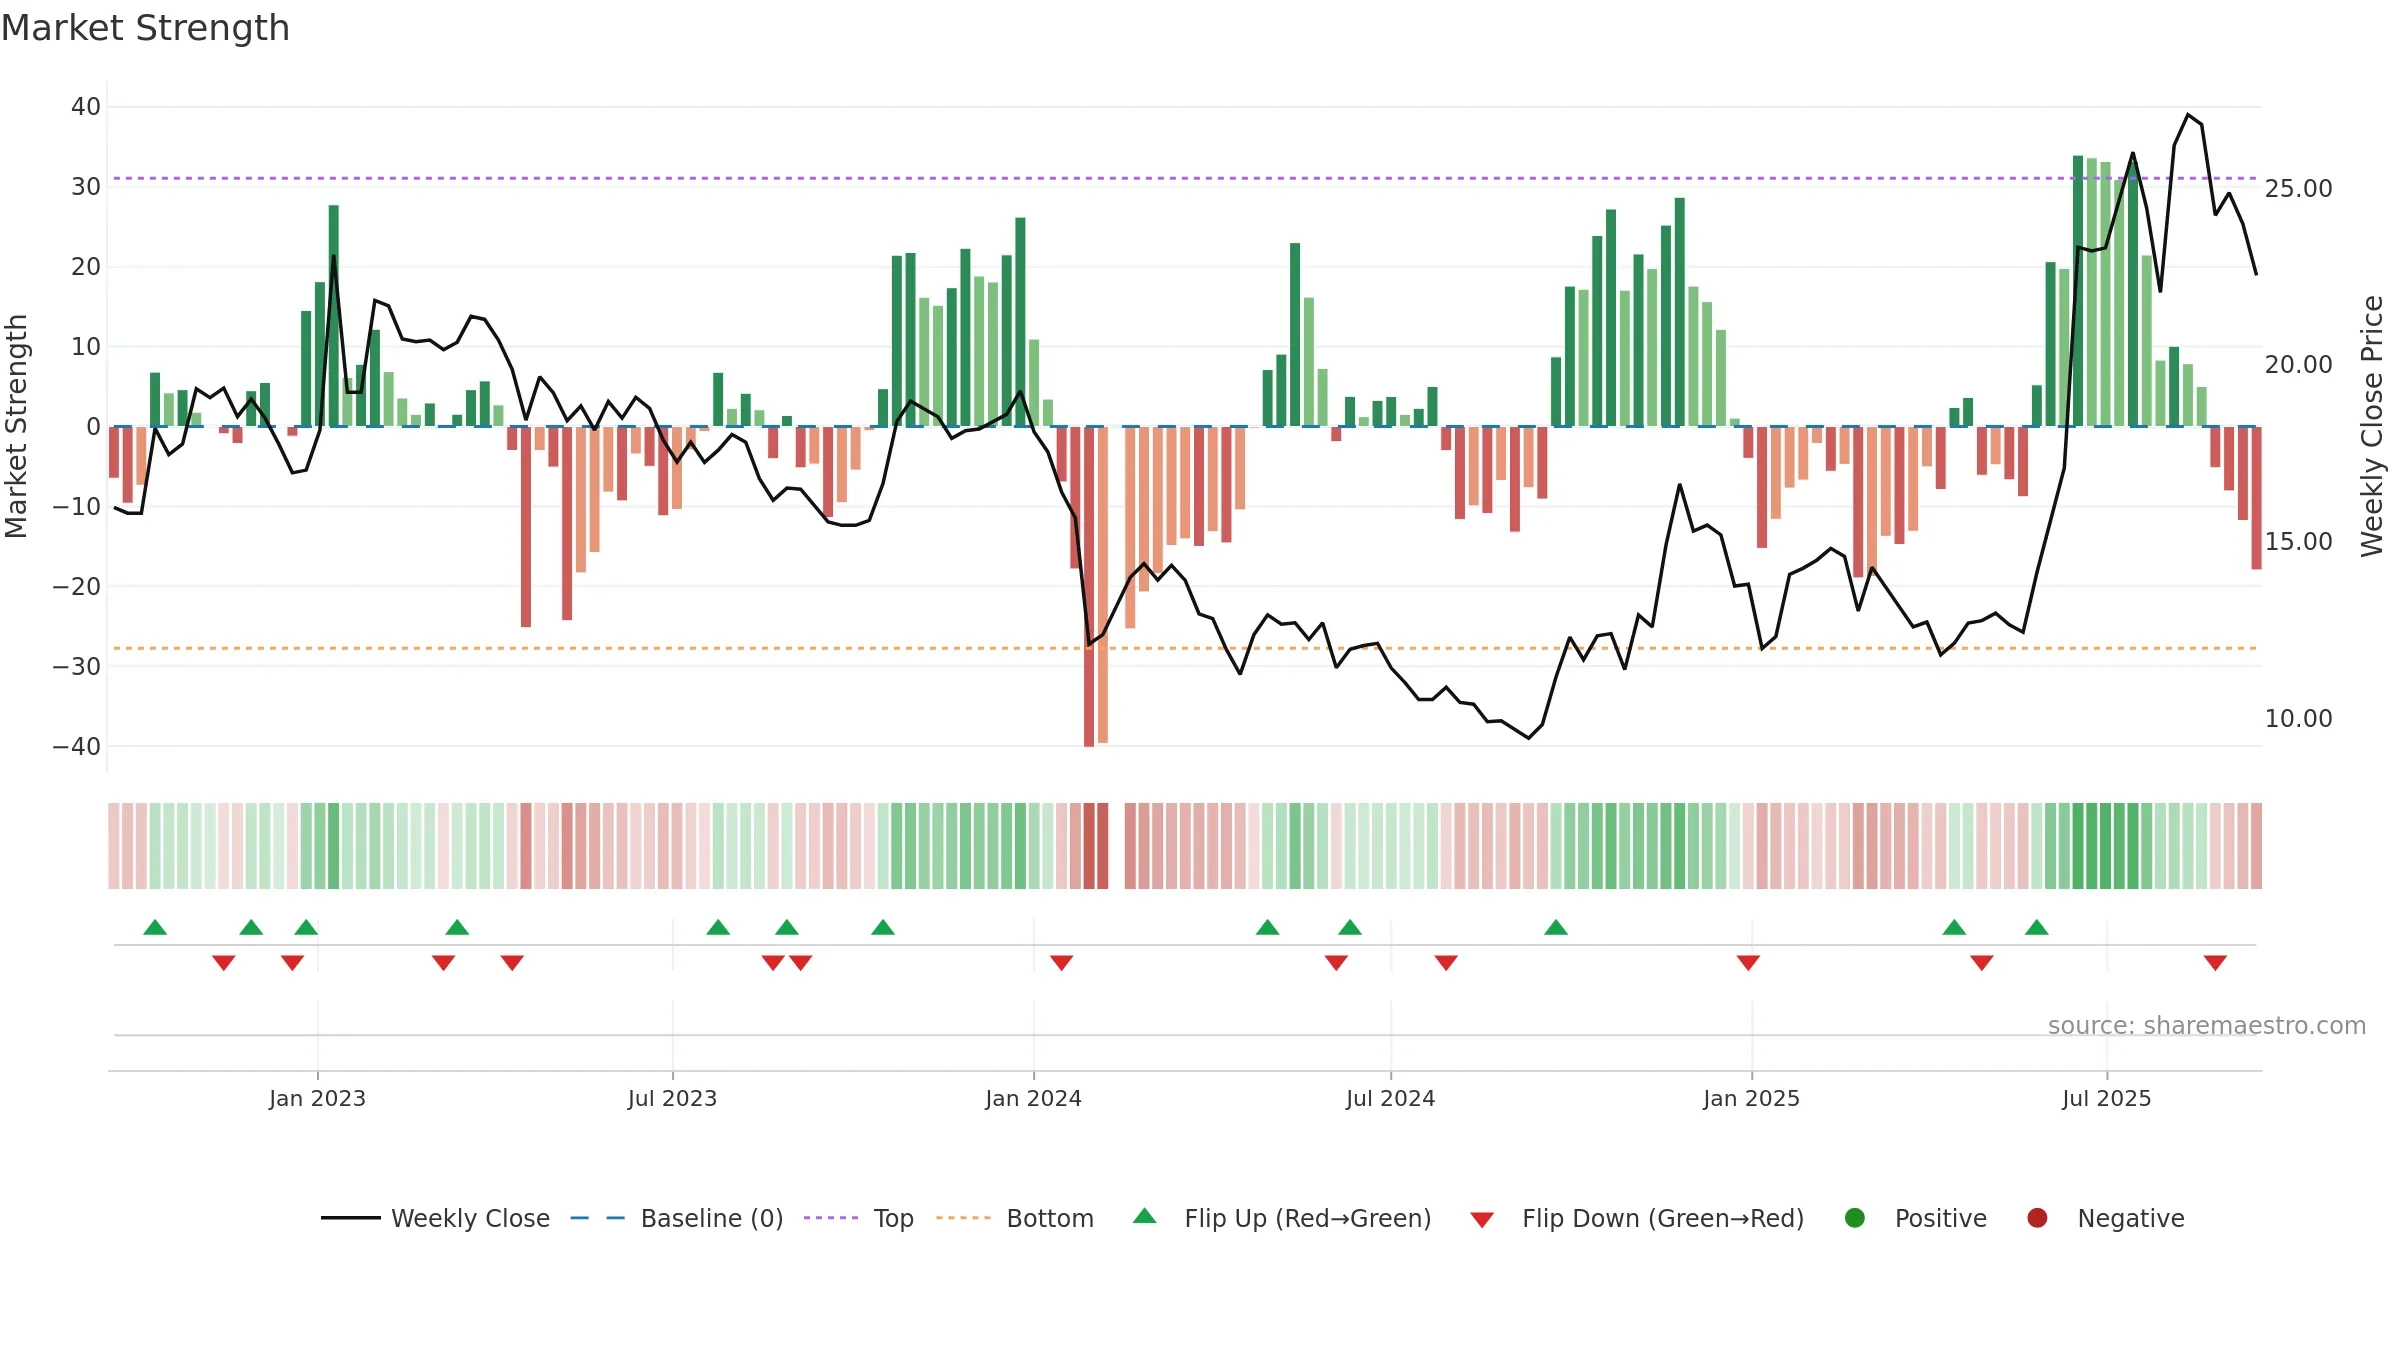The height and width of the screenshot is (1350, 2400).
Task: Click the 40 value on the strength axis
Action: point(86,107)
